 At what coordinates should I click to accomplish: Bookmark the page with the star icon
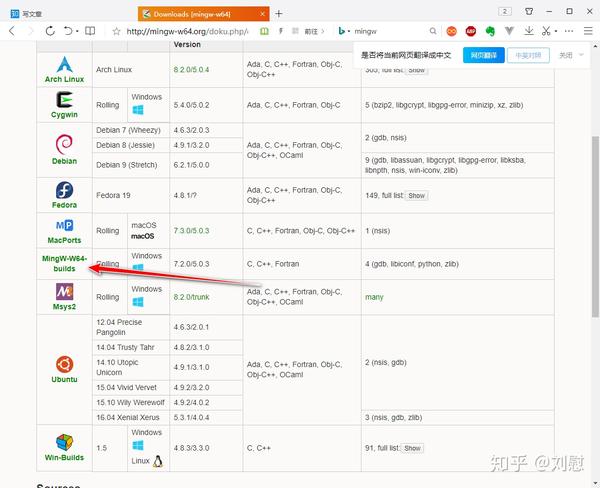[116, 31]
